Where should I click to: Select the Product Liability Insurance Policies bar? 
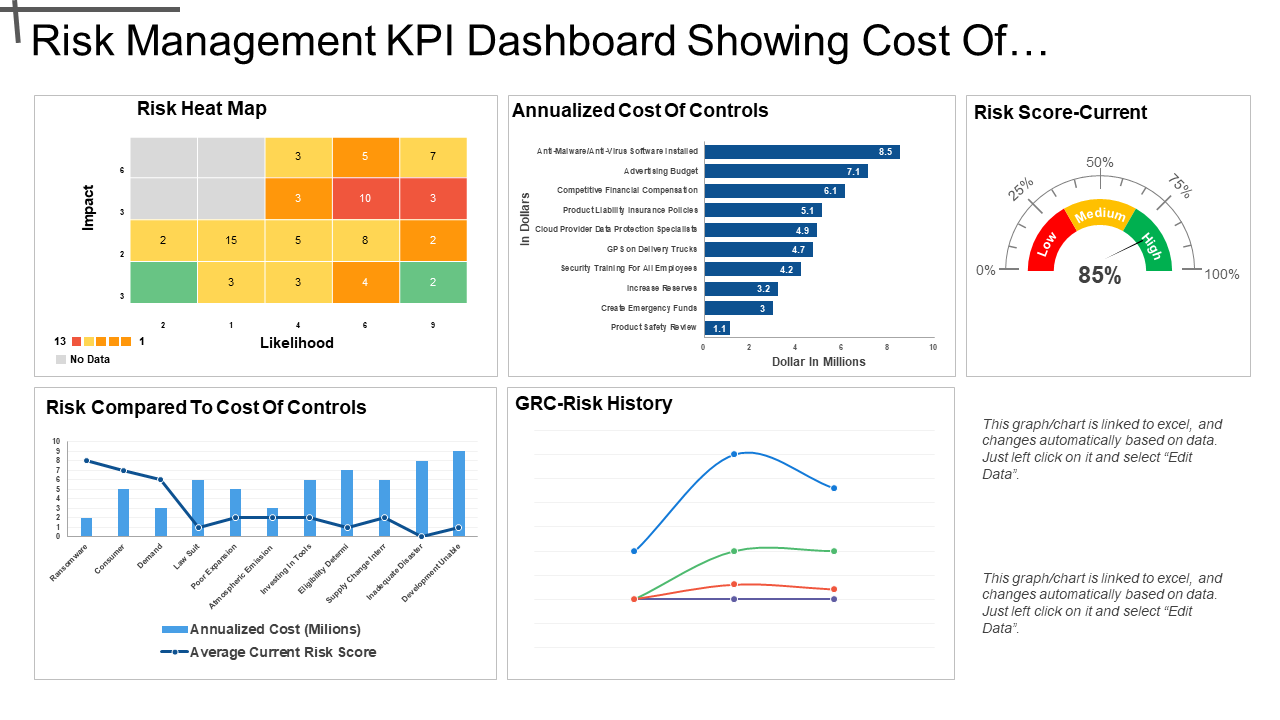coord(763,210)
